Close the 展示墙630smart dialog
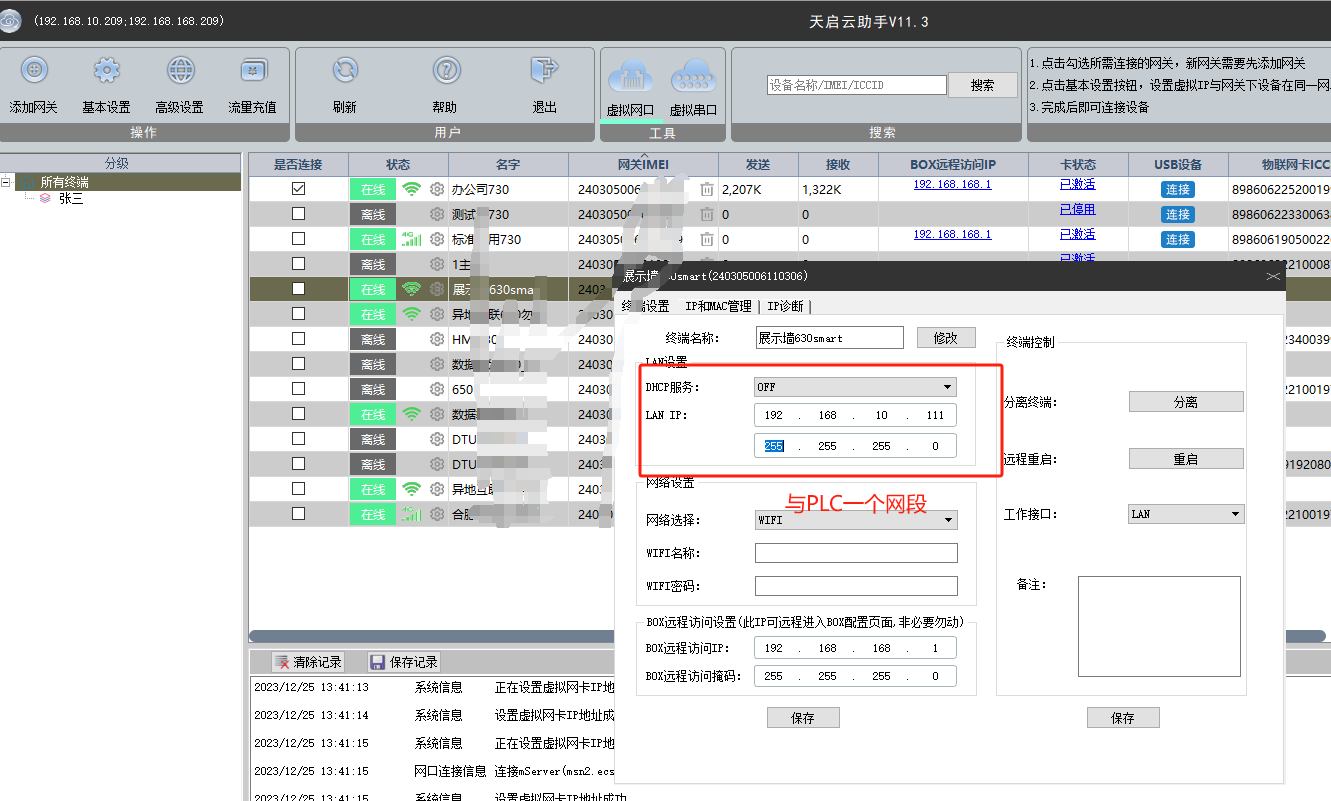 click(1272, 276)
